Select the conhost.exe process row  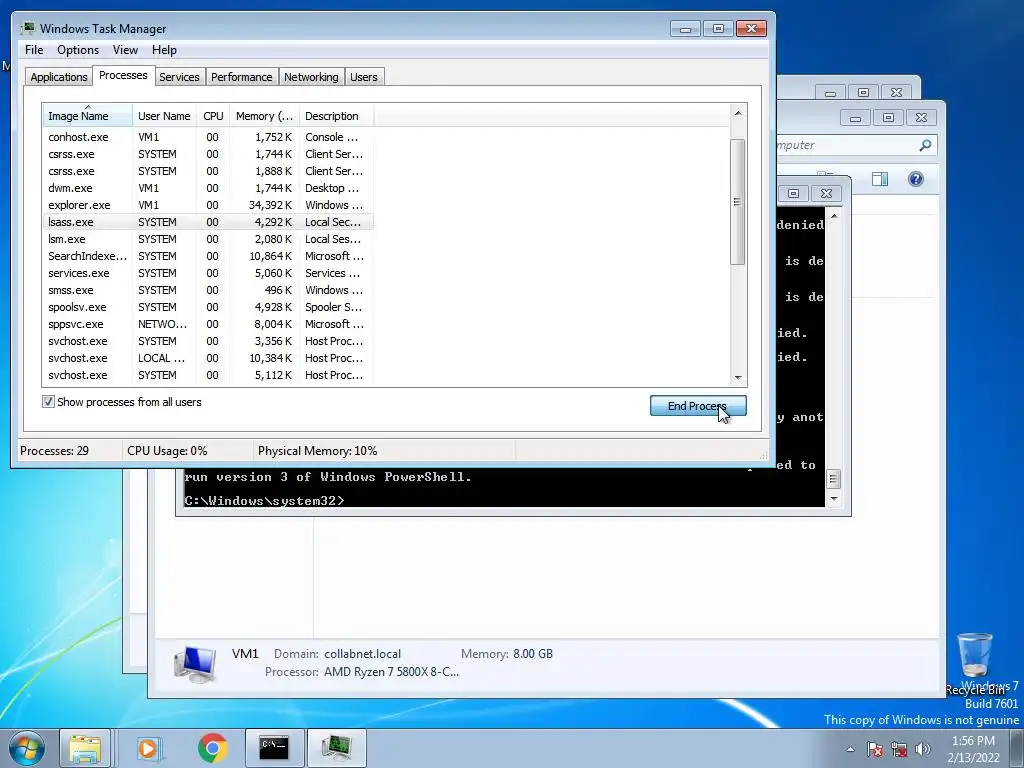(x=208, y=137)
